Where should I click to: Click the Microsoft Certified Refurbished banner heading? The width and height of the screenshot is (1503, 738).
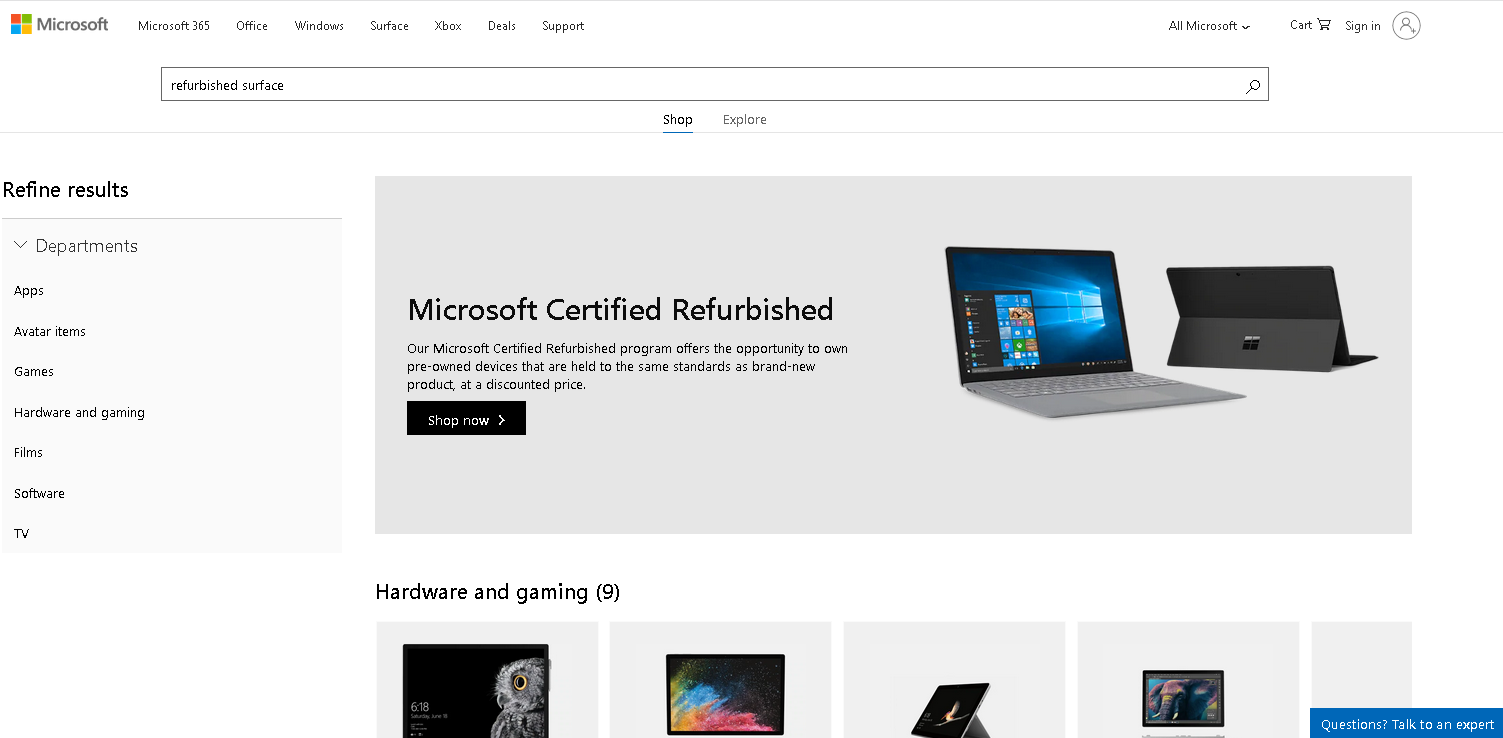click(620, 310)
